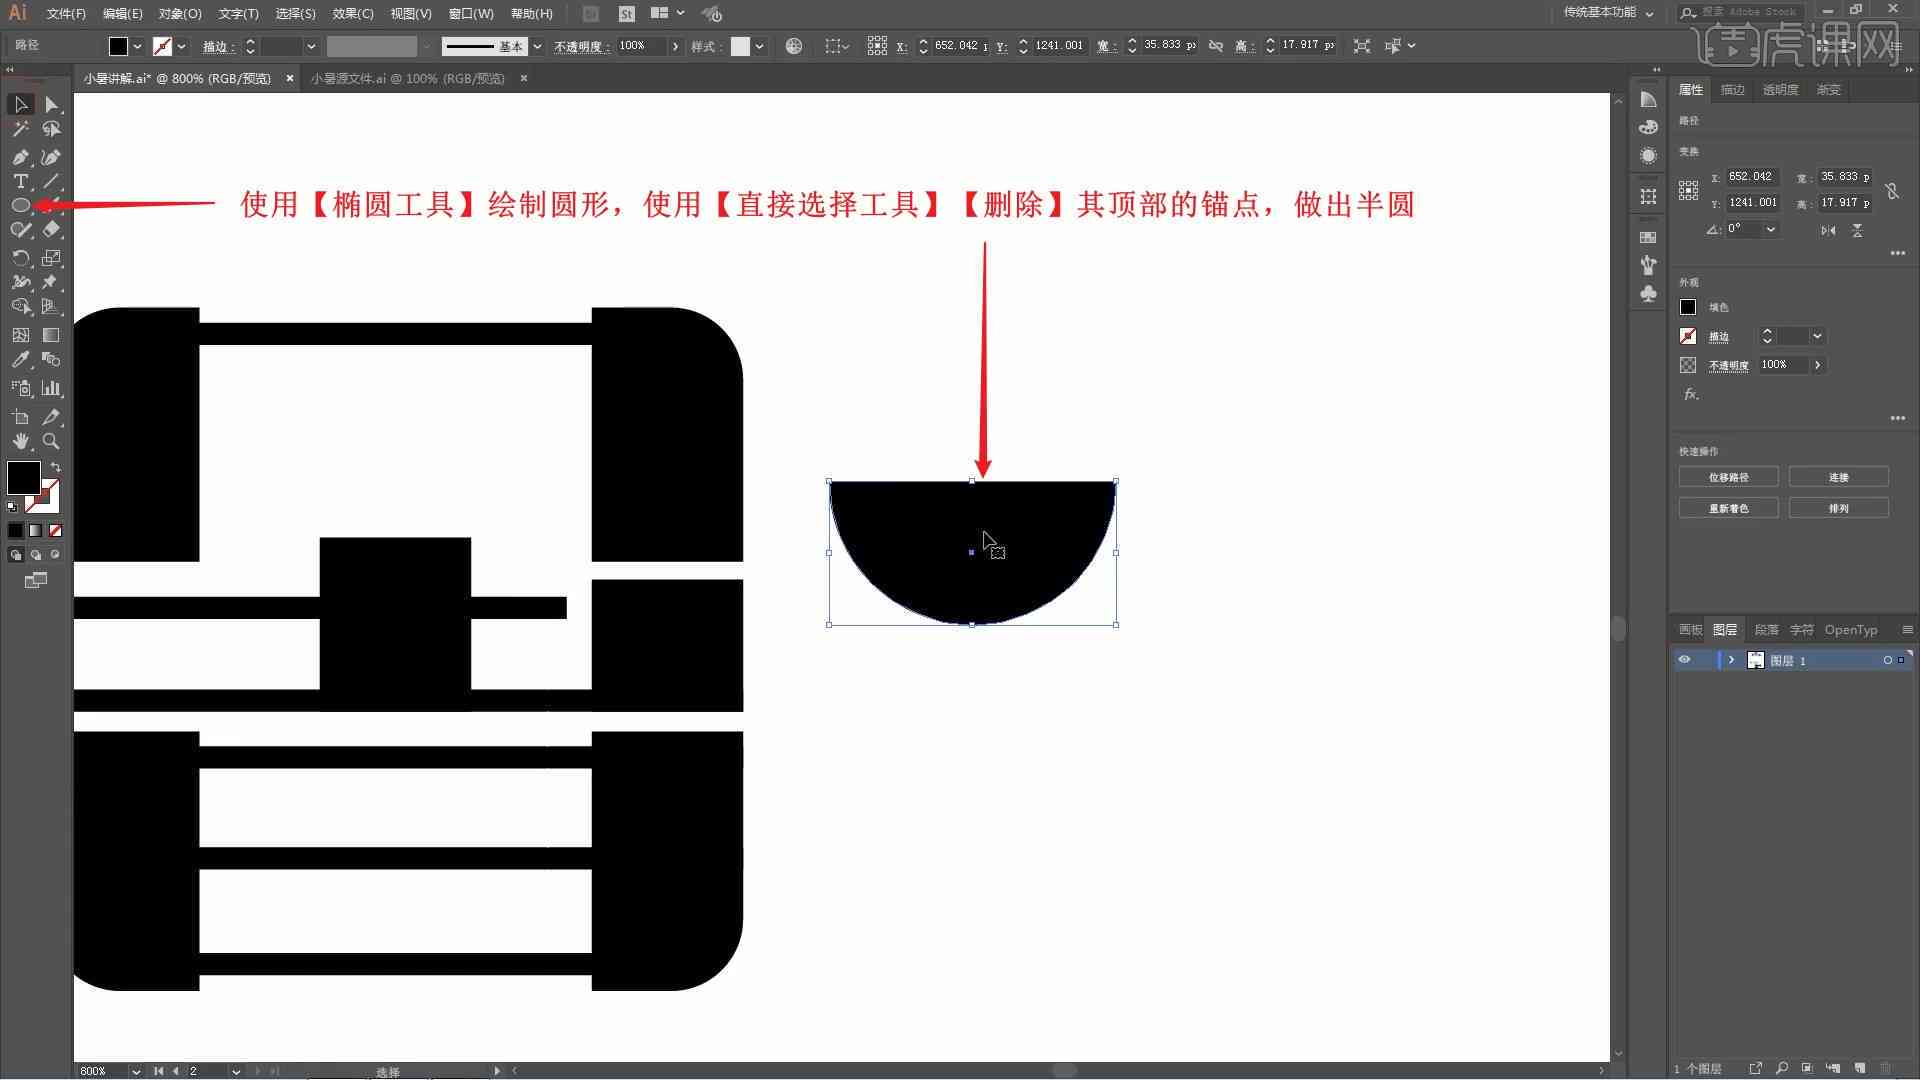Select the Gradient tool

point(51,335)
